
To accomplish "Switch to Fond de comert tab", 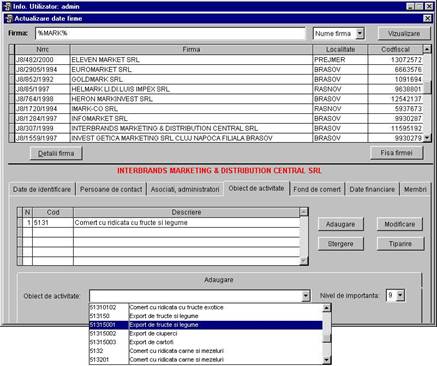I will tap(317, 189).
